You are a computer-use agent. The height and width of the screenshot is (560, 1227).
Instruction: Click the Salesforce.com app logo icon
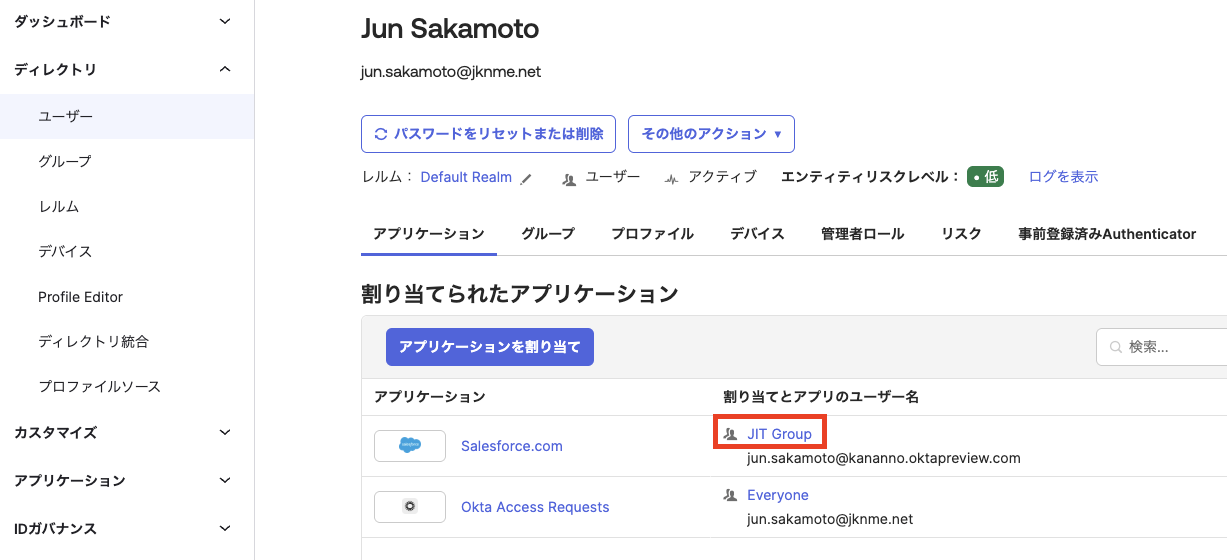click(410, 446)
